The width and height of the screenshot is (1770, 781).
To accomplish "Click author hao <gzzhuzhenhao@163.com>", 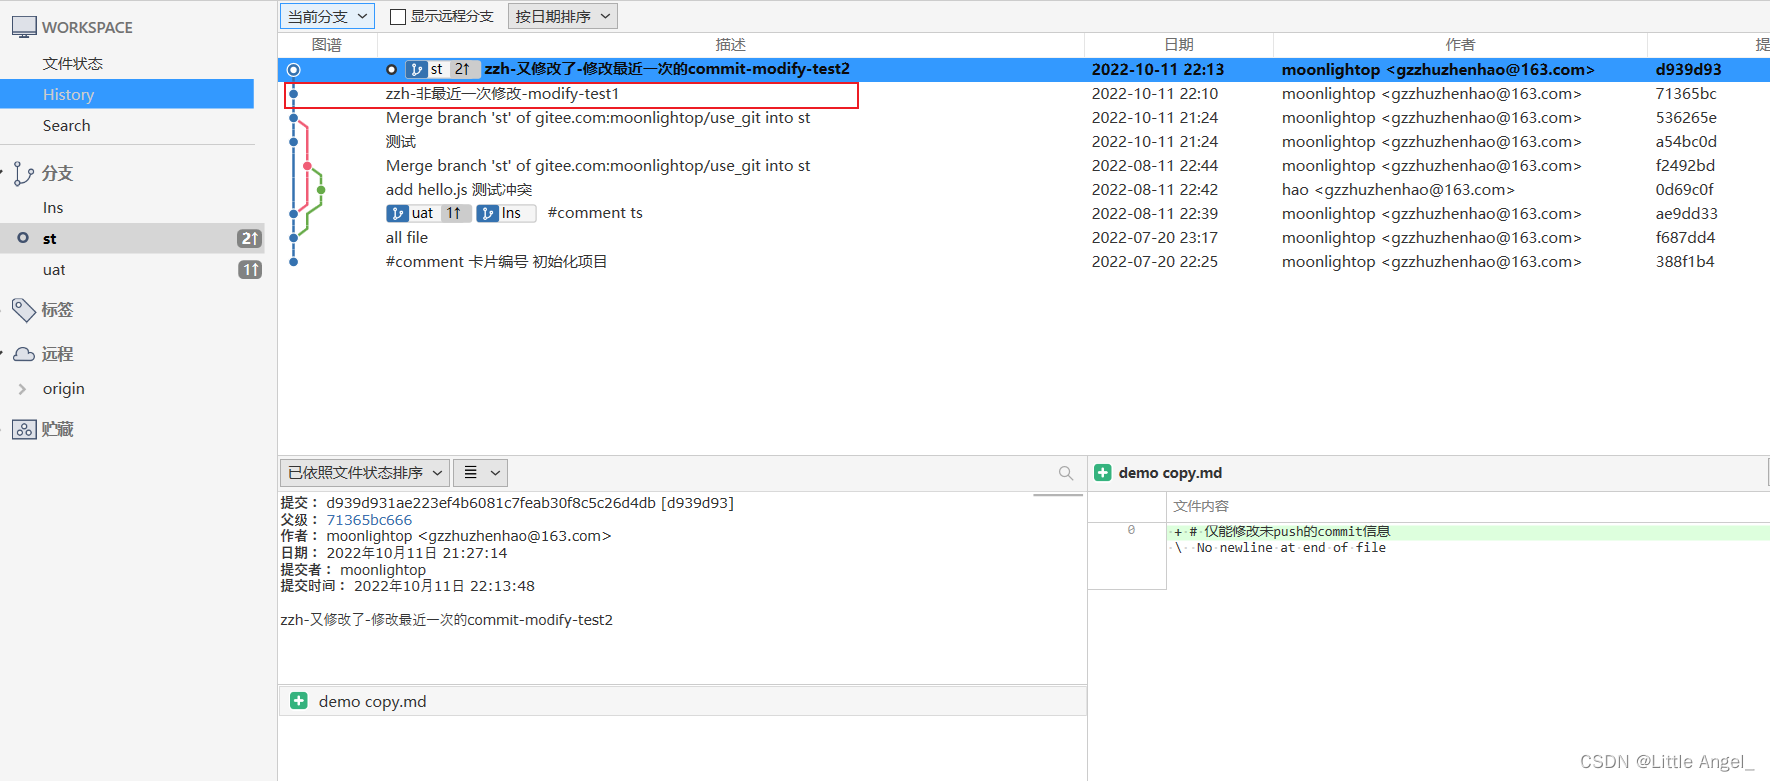I will (1398, 190).
